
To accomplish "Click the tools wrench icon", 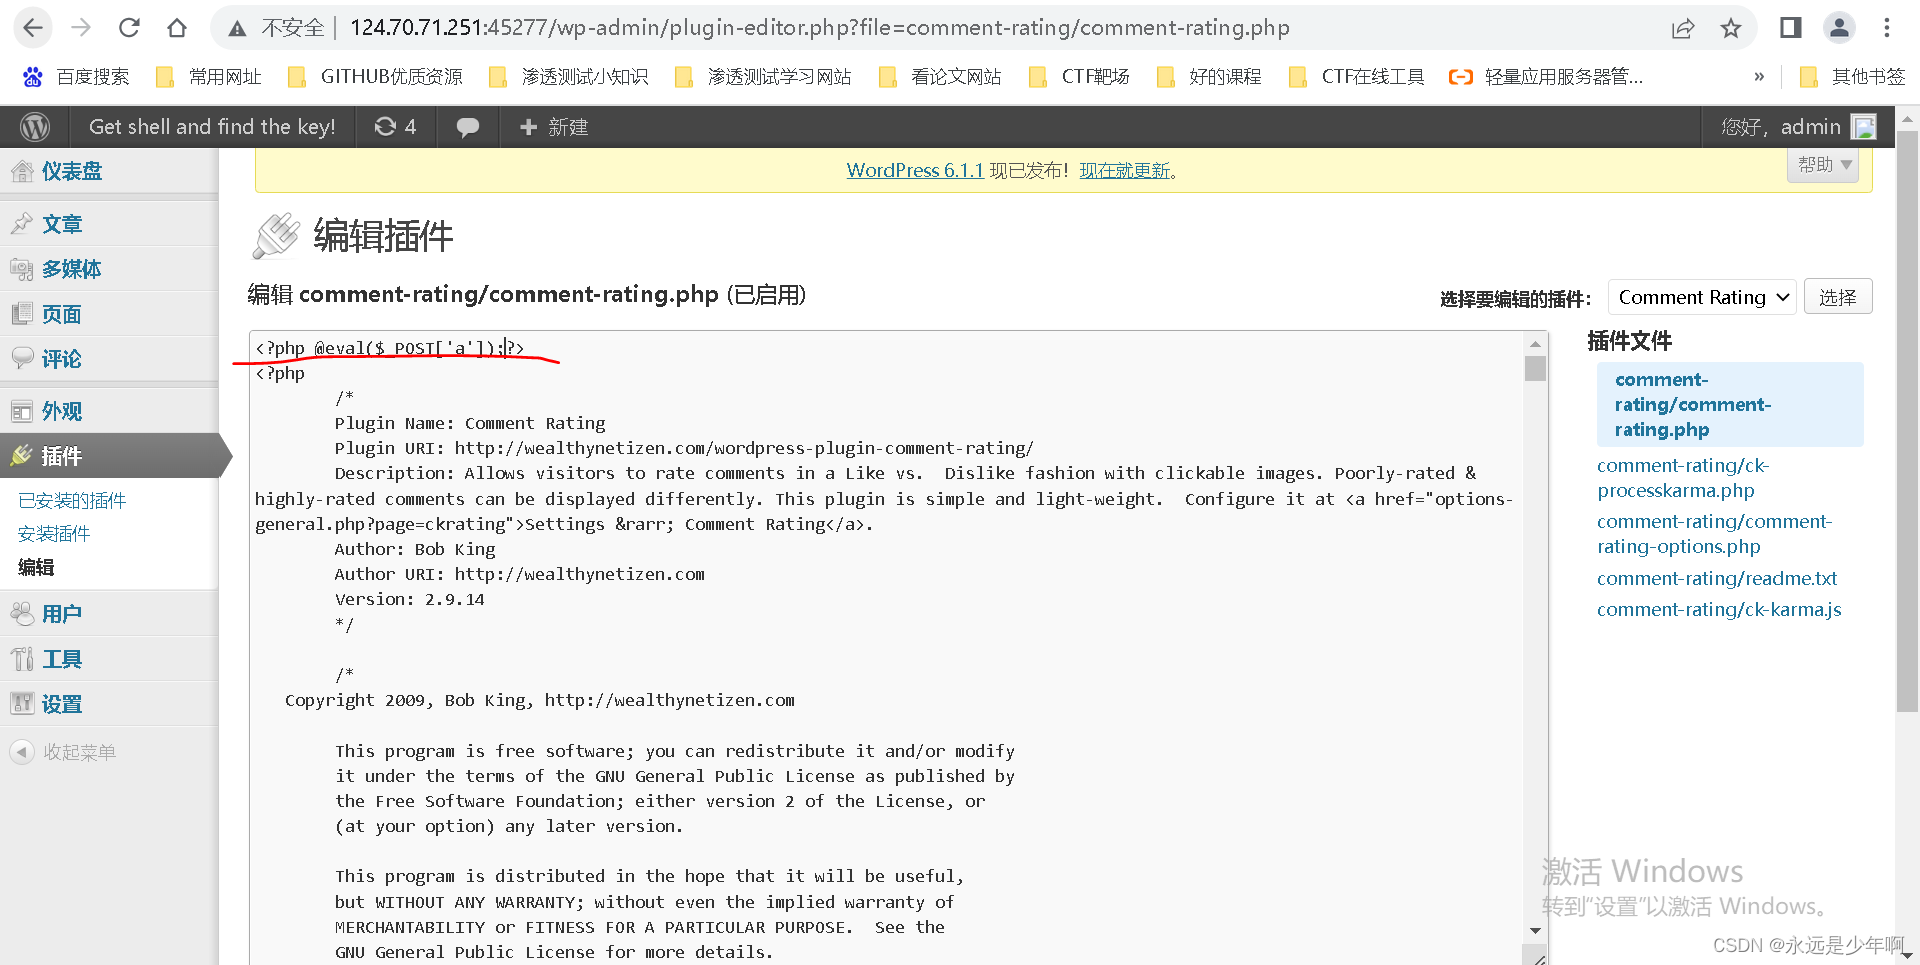I will click(x=22, y=659).
